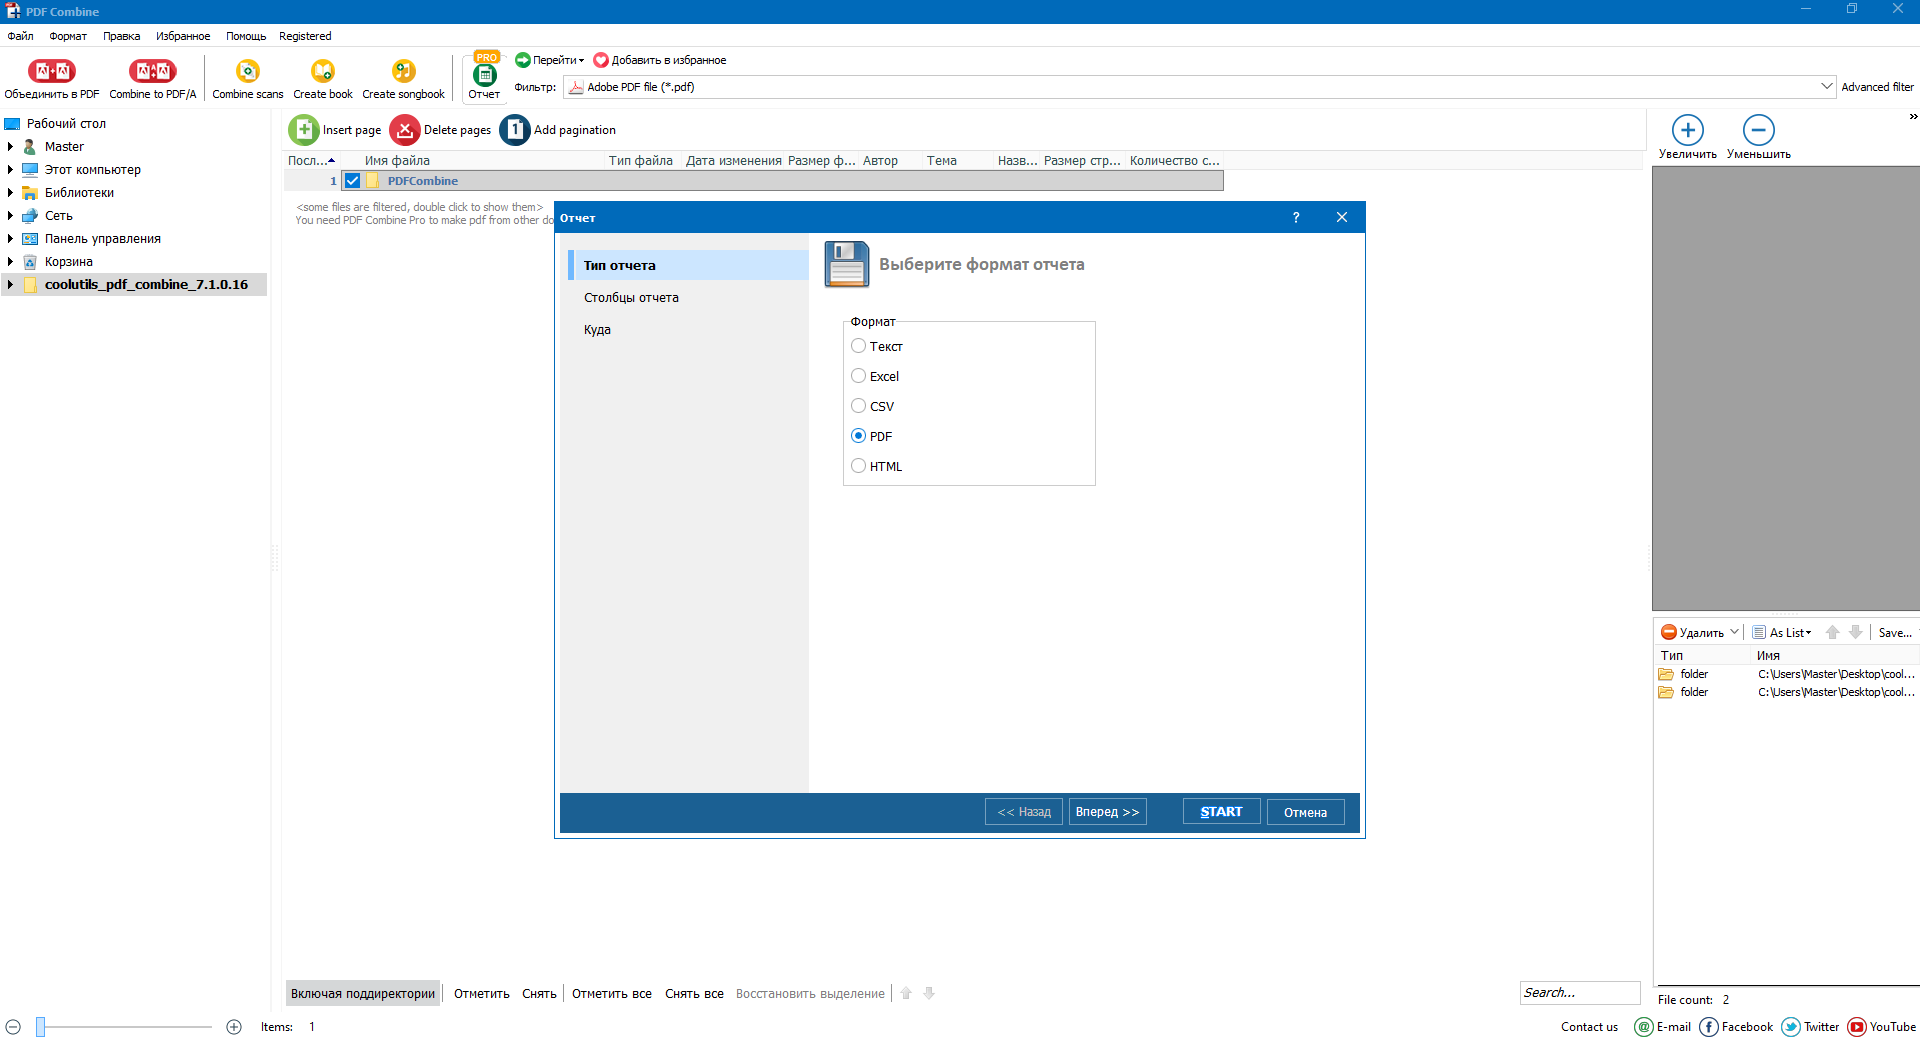The height and width of the screenshot is (1040, 1920).
Task: Open the Избранное menu
Action: pyautogui.click(x=183, y=36)
